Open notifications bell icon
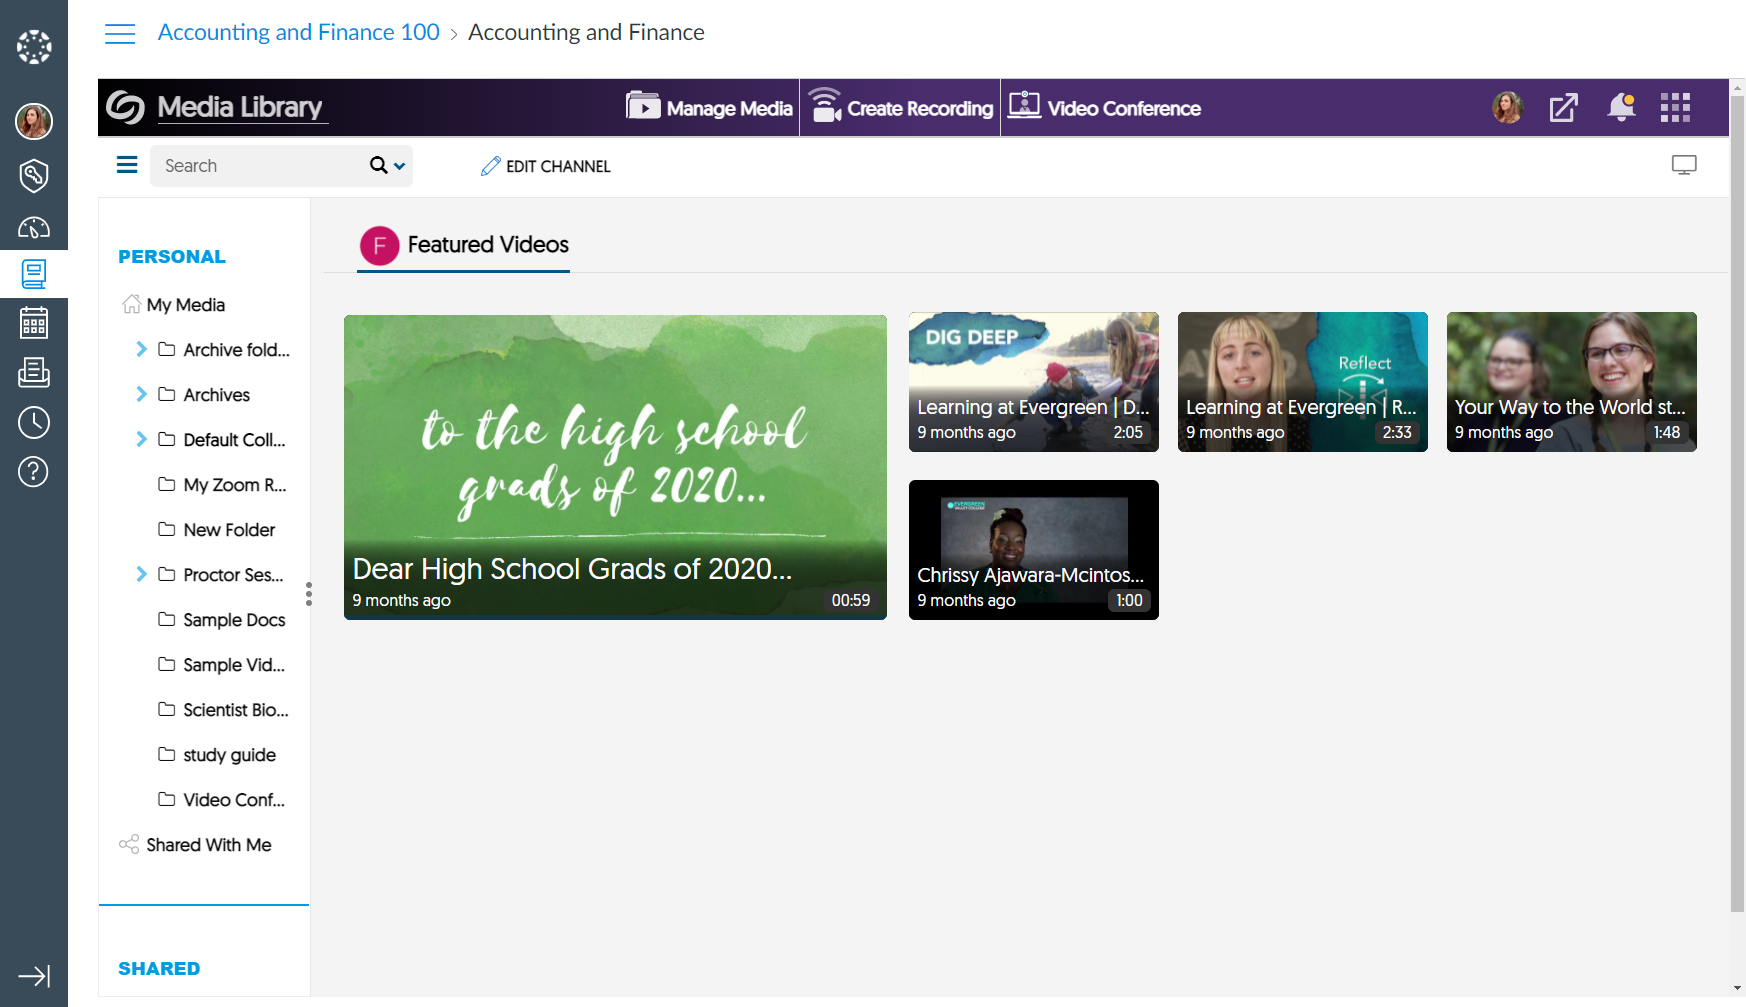Viewport: 1746px width, 1007px height. click(1621, 107)
